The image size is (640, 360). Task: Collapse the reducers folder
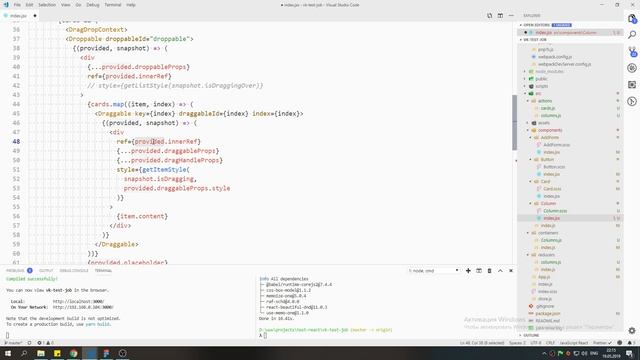(x=546, y=255)
